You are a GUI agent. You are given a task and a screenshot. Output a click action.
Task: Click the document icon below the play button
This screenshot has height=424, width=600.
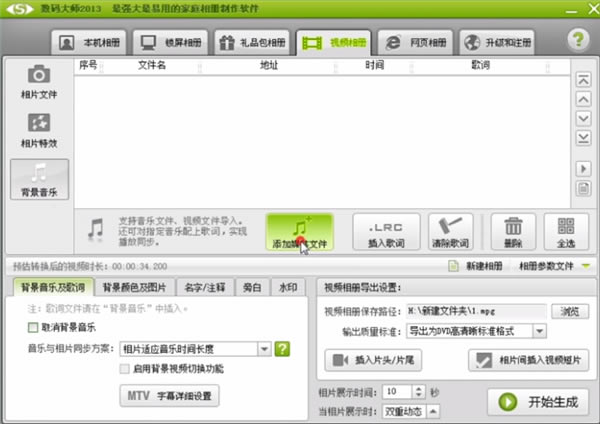(583, 188)
